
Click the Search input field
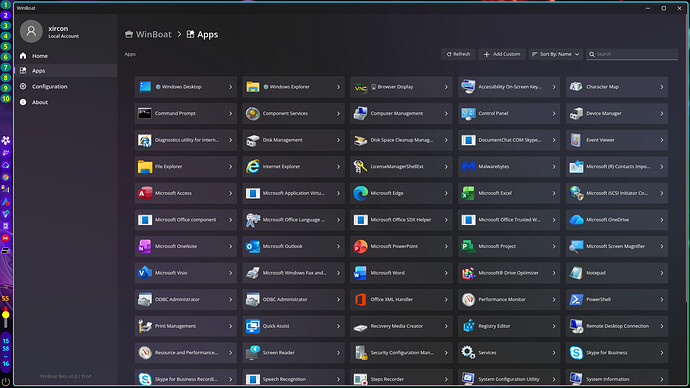coord(632,54)
